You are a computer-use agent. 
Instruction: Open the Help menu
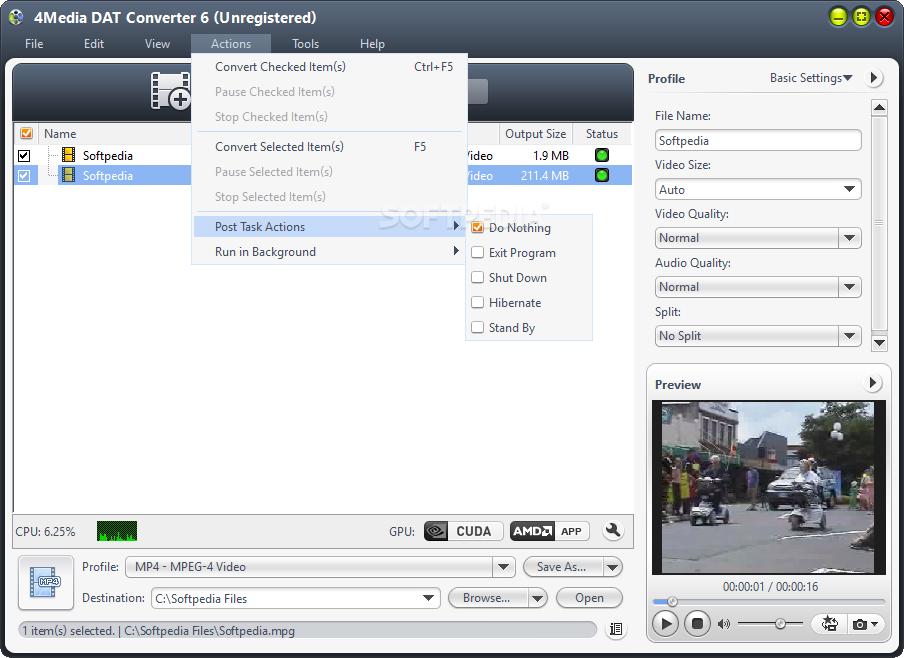click(x=372, y=44)
